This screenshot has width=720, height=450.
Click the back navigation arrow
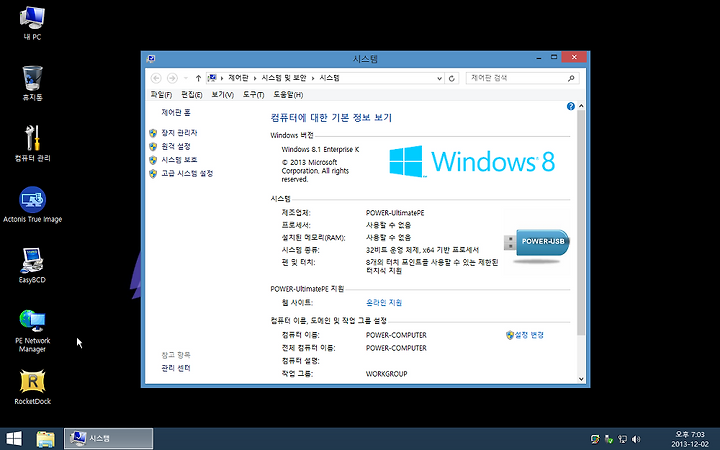tap(156, 78)
